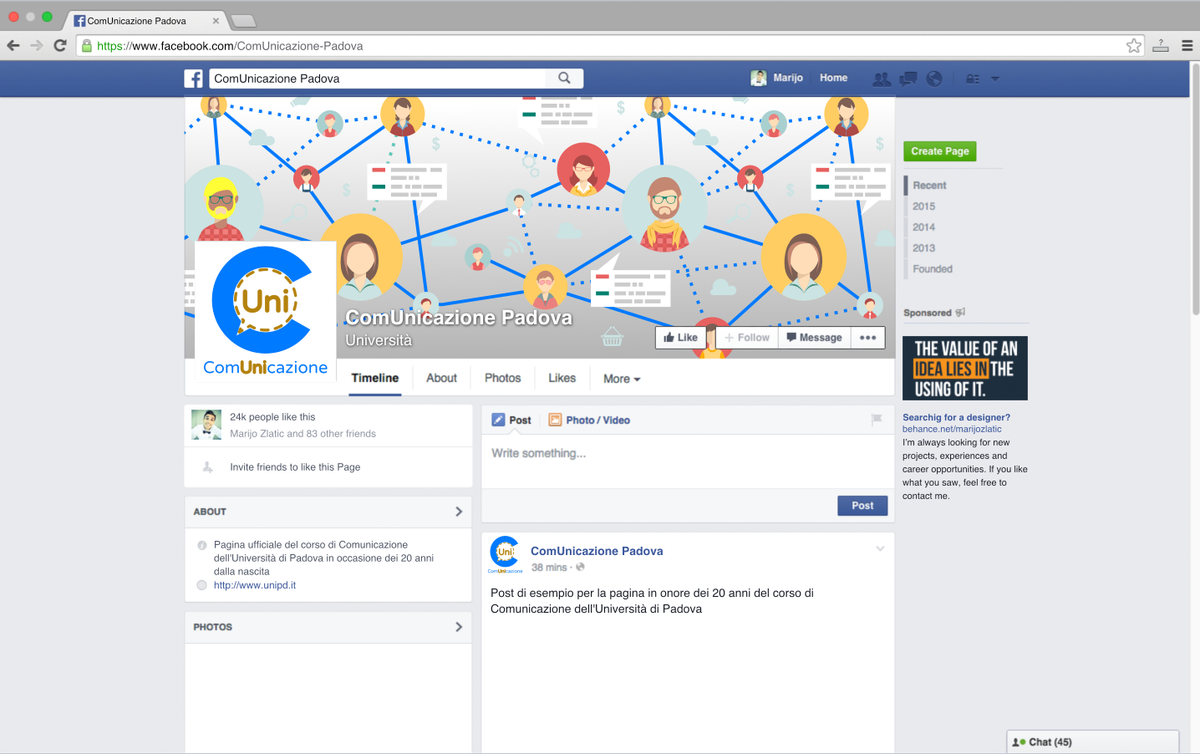
Task: Click the search magnifier icon
Action: [565, 78]
